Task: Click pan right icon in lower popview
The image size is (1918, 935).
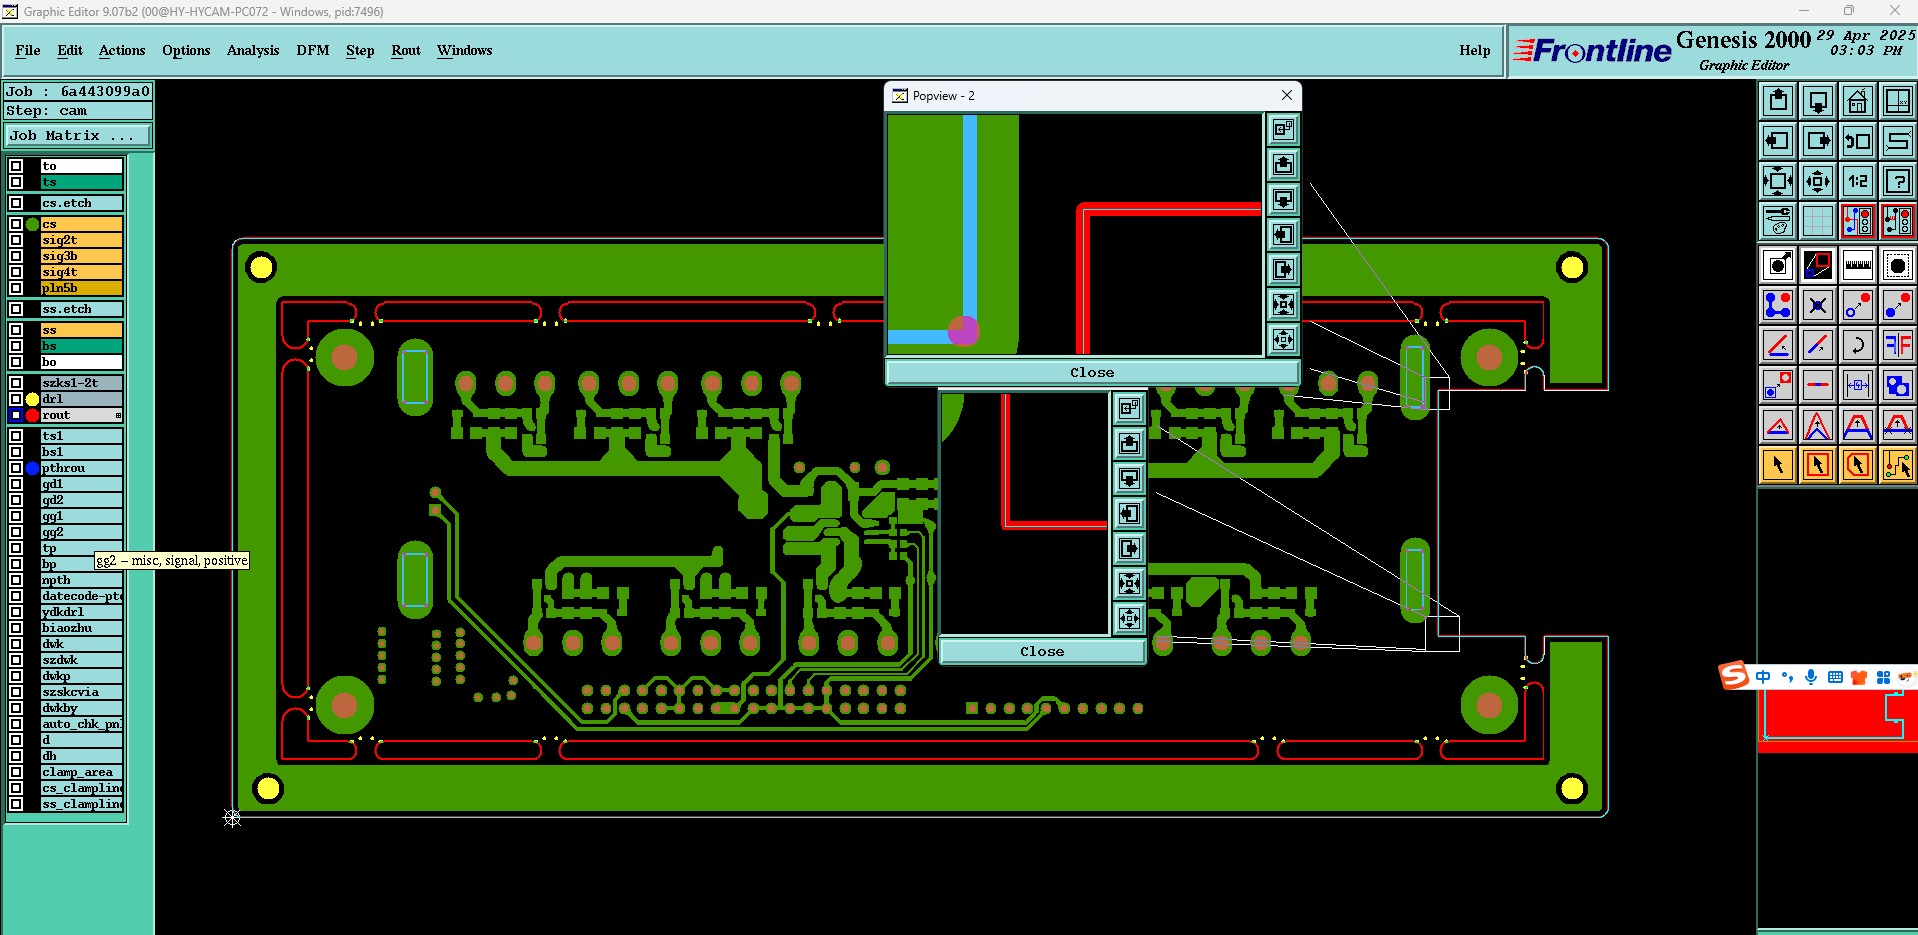Action: 1130,548
